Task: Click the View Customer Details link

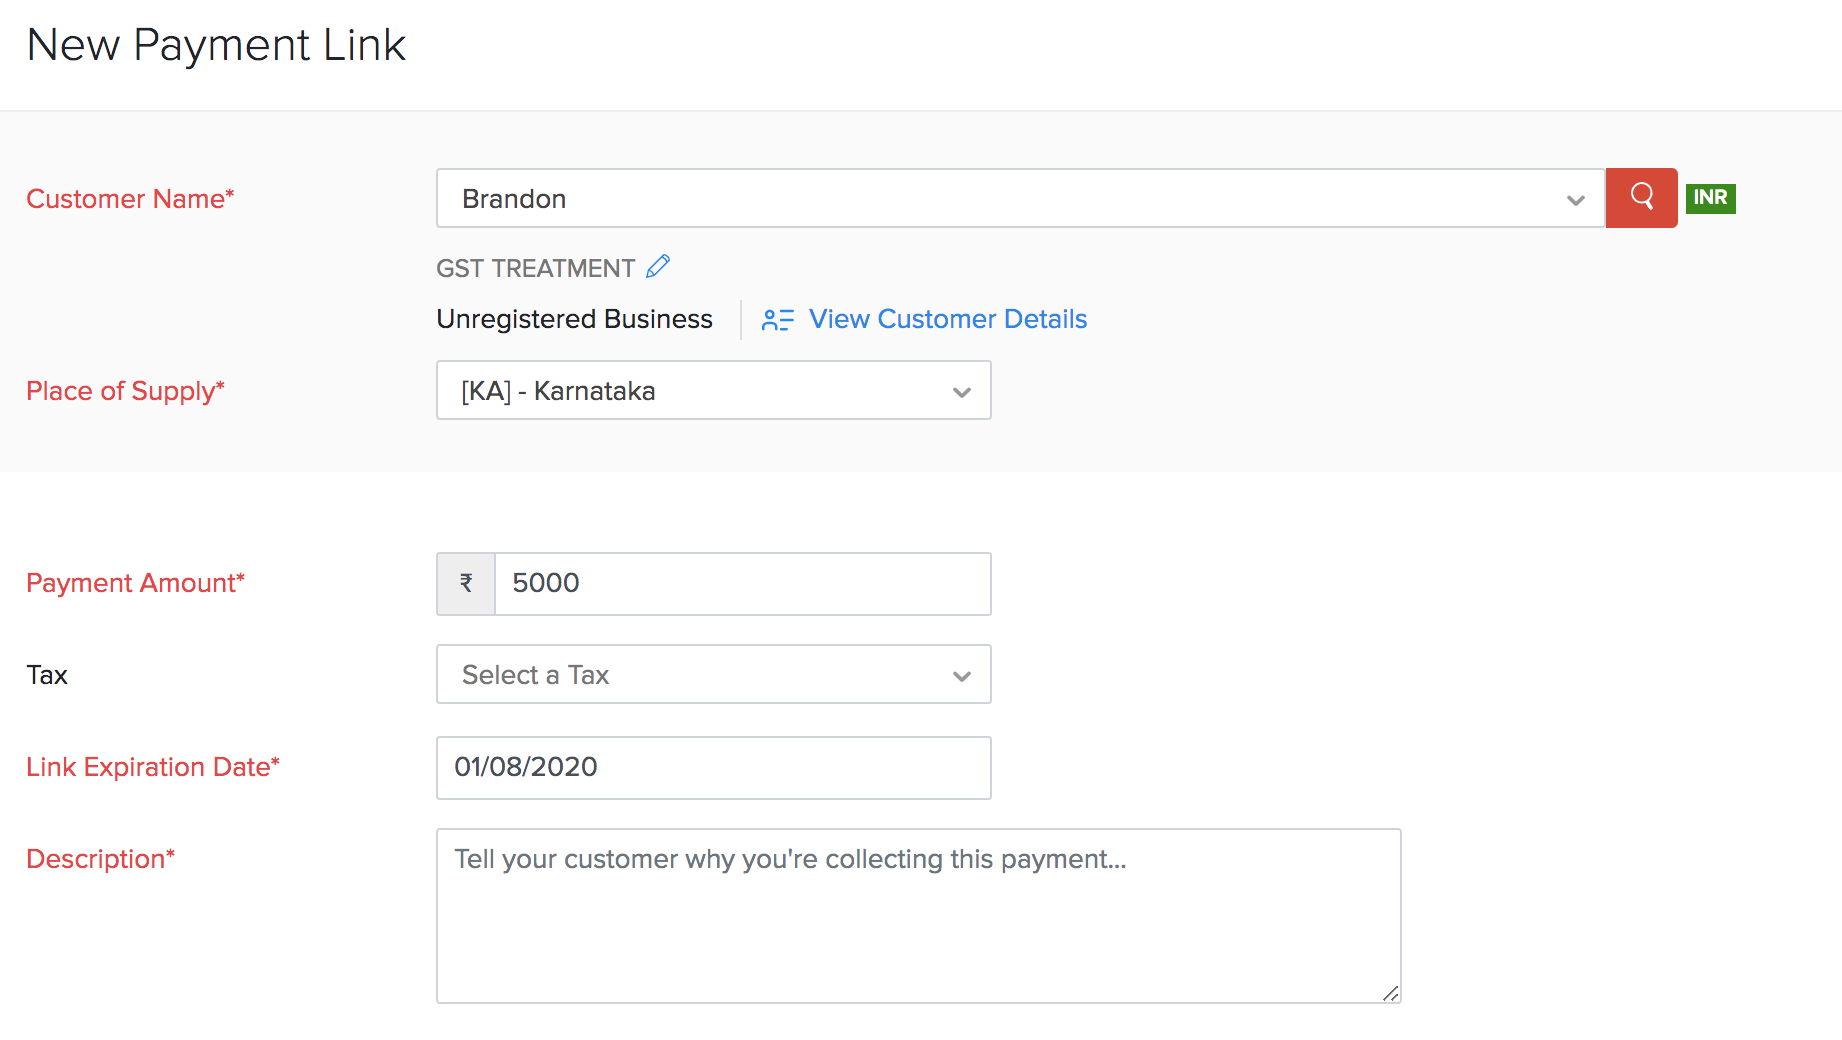Action: coord(948,319)
